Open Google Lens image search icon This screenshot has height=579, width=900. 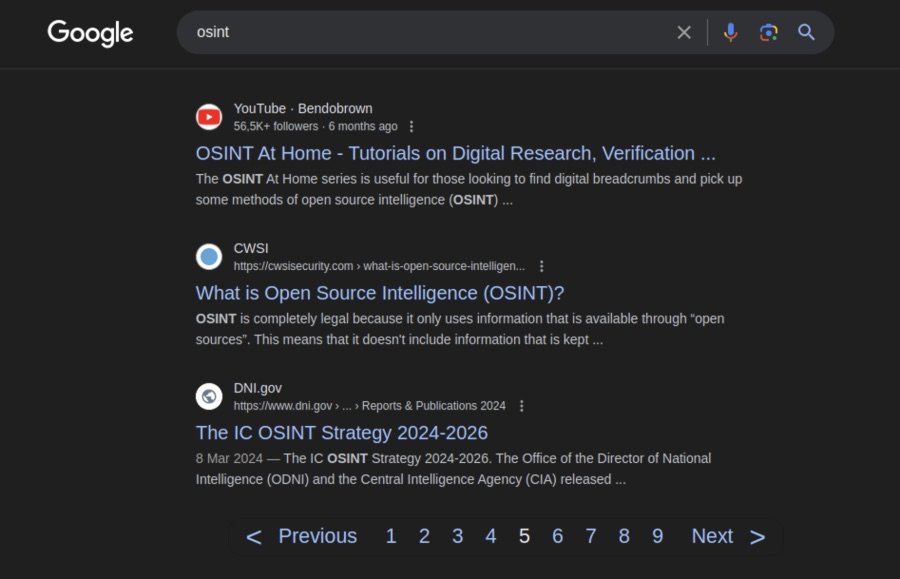769,32
